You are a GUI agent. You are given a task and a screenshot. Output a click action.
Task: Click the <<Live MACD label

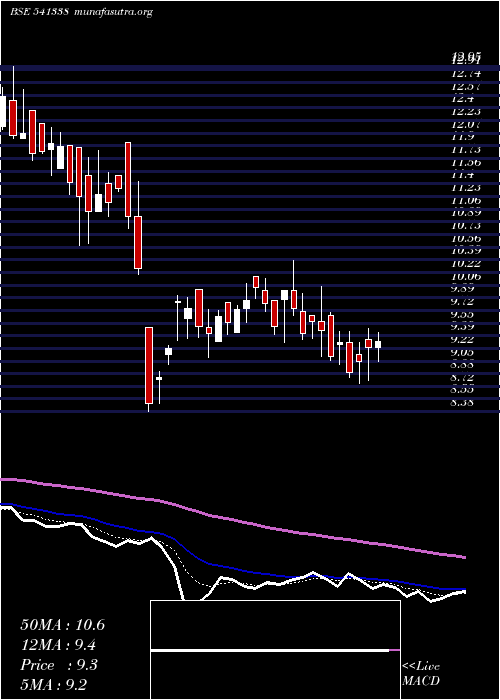(421, 674)
